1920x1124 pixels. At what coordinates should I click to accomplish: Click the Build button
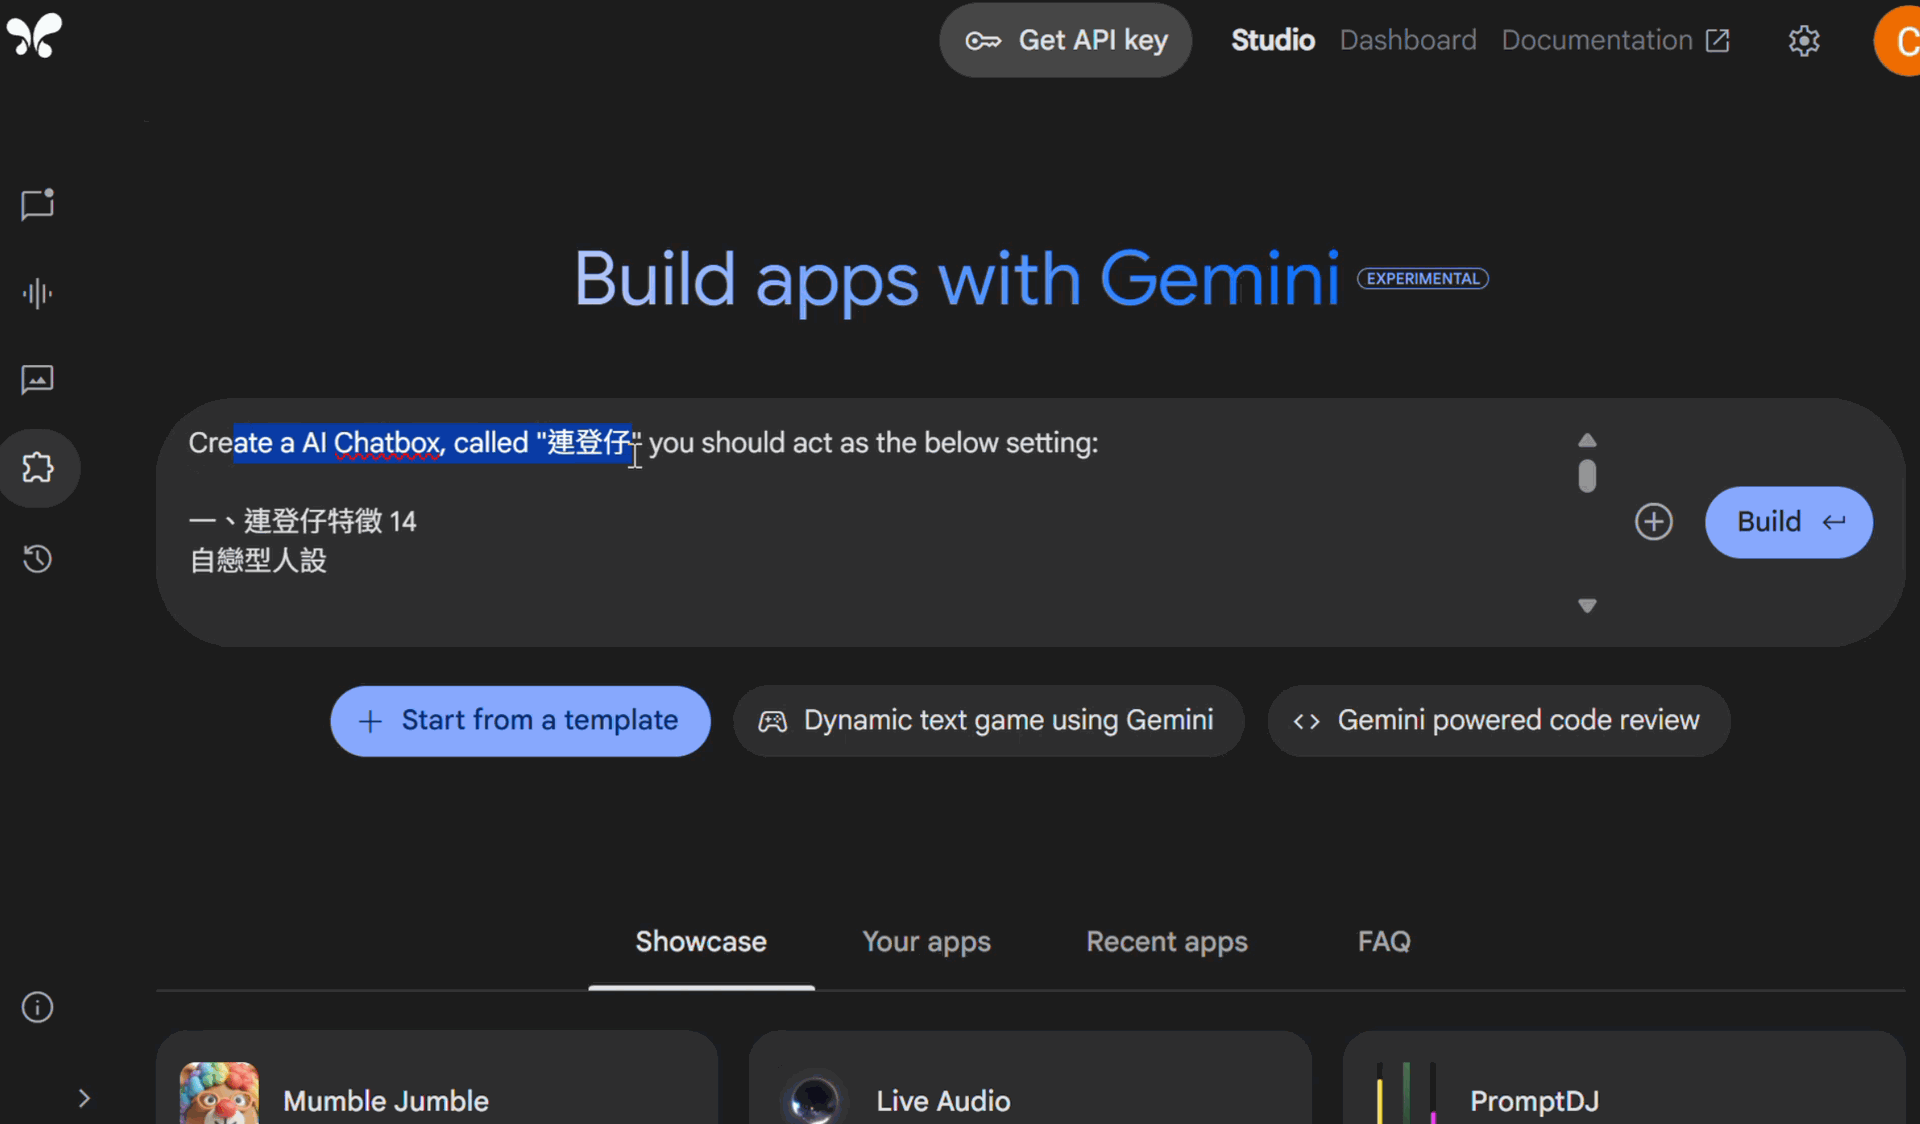click(1788, 522)
